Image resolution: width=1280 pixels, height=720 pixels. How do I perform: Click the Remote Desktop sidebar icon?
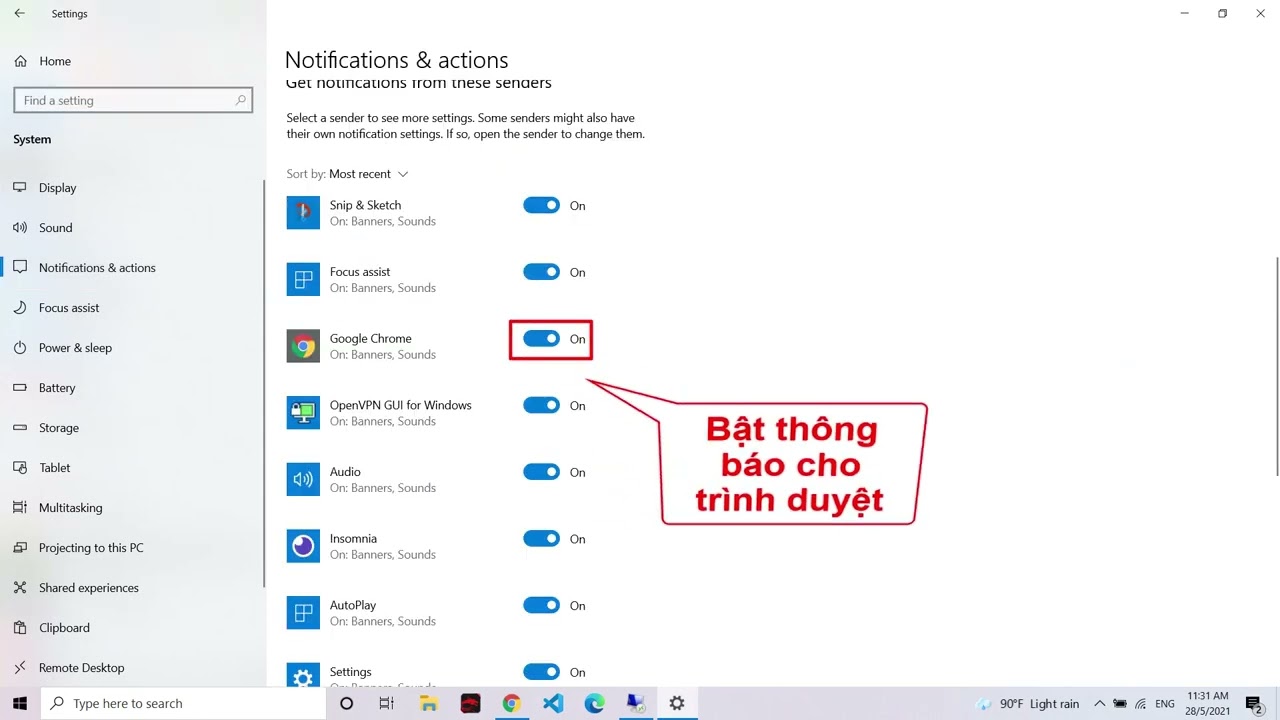pyautogui.click(x=20, y=668)
